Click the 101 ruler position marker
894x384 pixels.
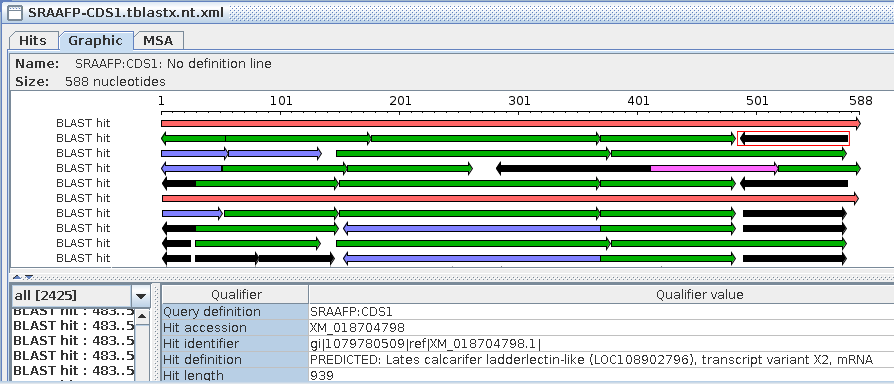[281, 101]
